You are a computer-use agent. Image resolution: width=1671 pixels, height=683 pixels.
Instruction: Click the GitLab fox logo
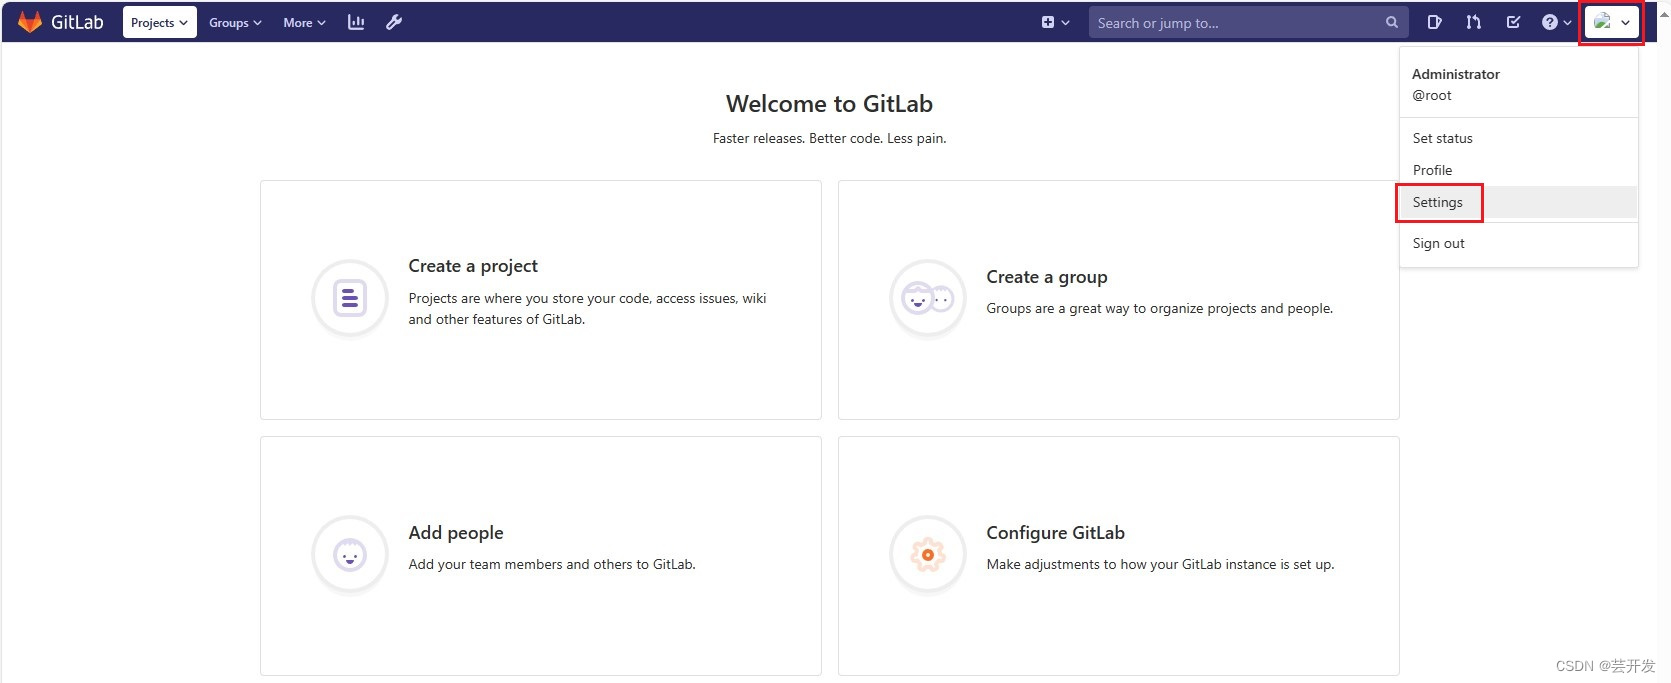point(30,22)
